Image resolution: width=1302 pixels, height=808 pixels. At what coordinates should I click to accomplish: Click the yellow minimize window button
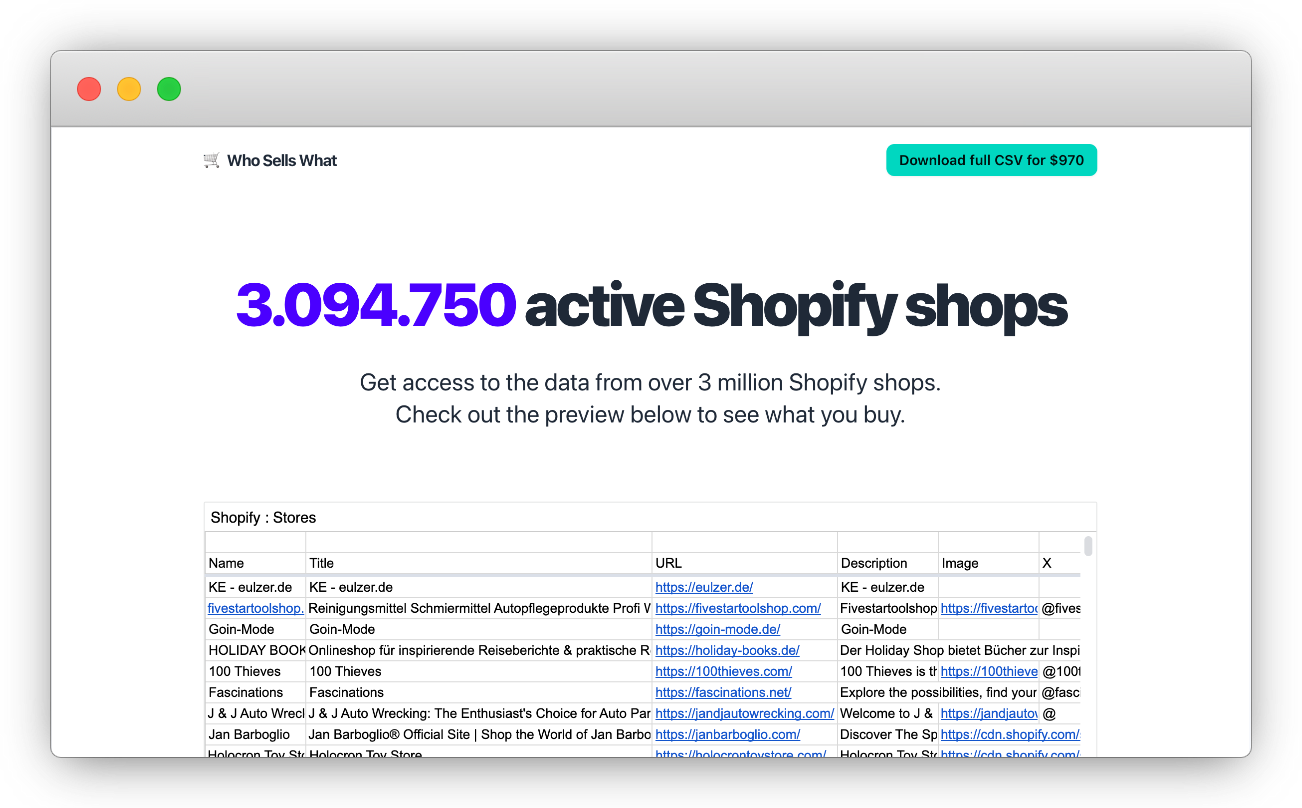129,89
